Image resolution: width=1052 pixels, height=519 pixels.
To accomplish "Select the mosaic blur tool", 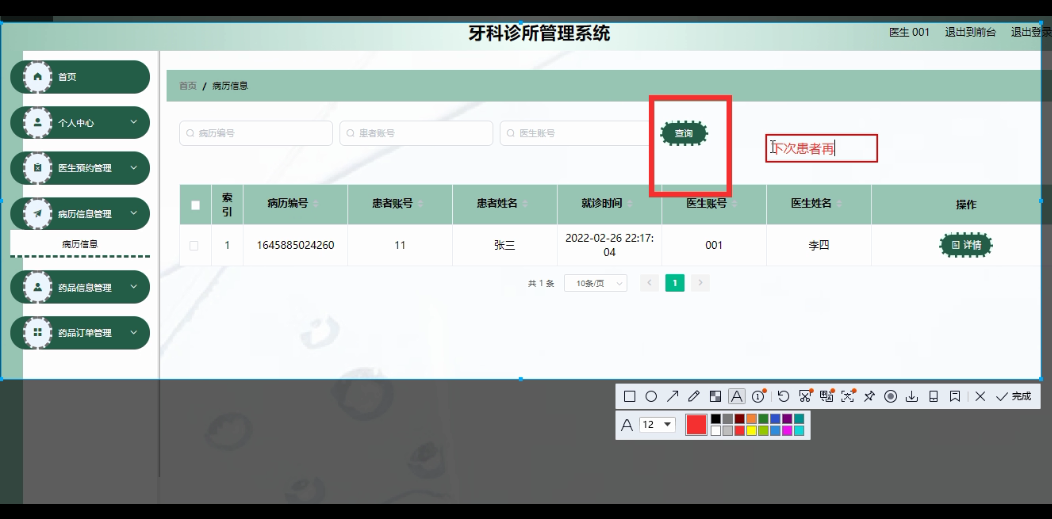I will [x=715, y=396].
